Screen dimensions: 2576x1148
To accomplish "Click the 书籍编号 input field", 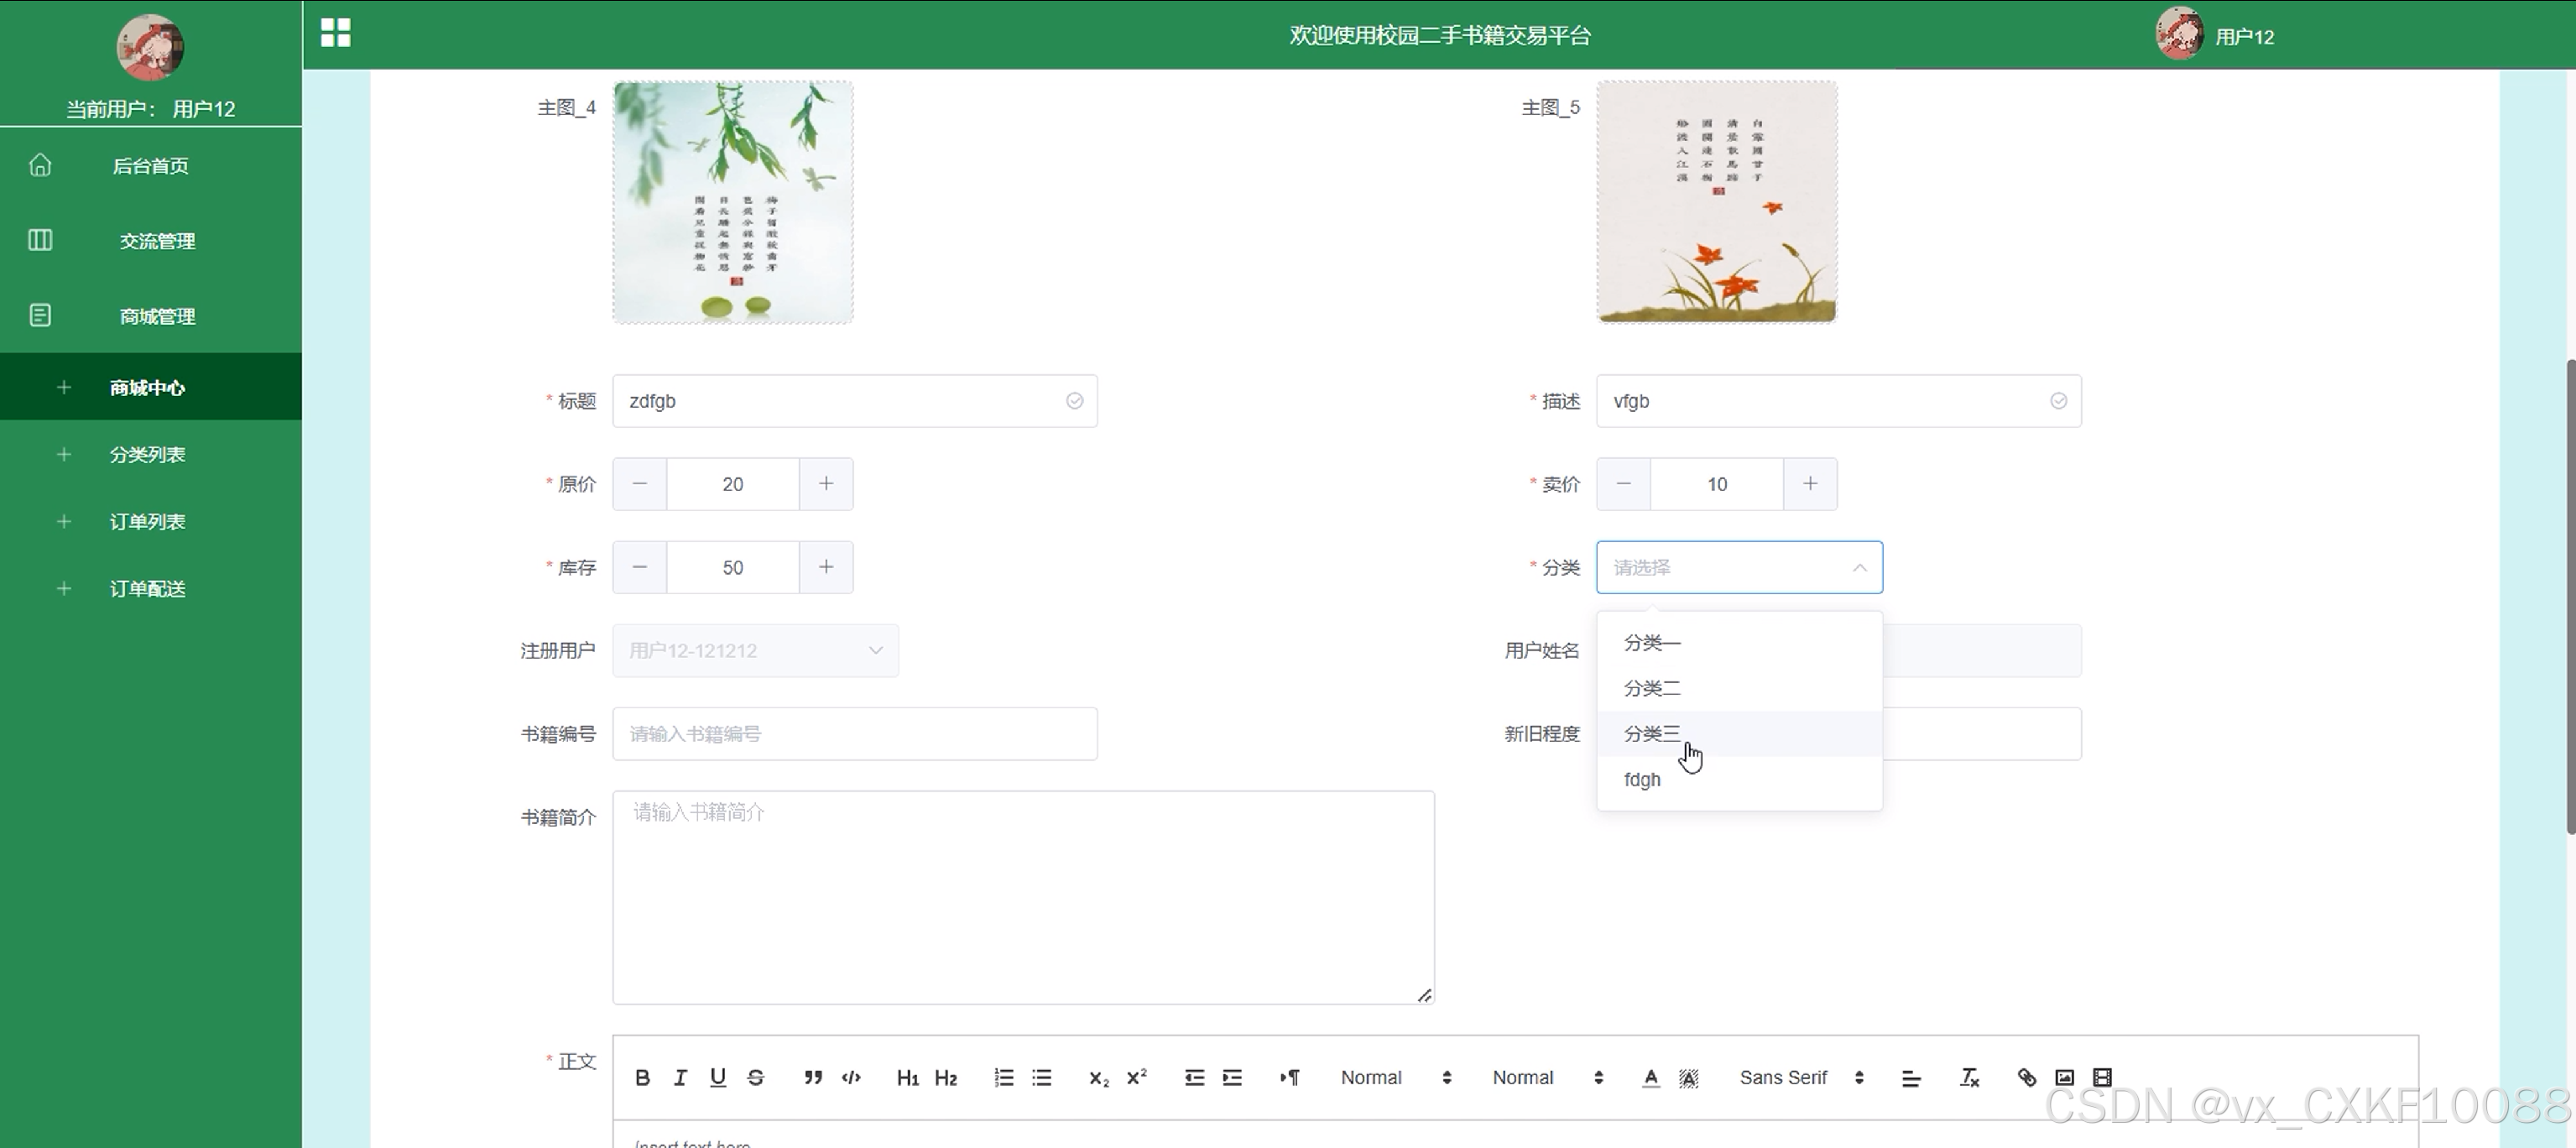I will [x=854, y=734].
